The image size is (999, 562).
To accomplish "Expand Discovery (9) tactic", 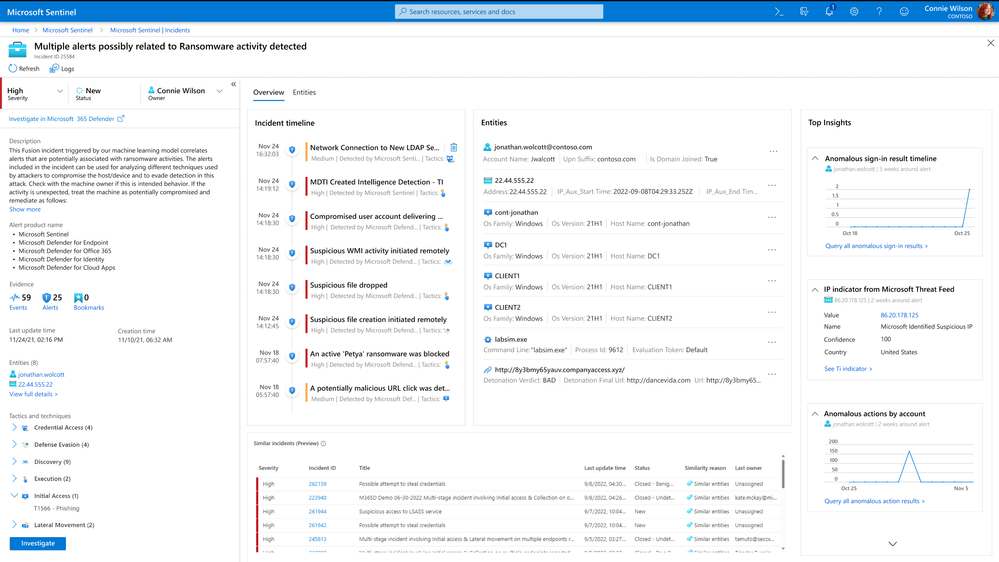I will coord(14,461).
